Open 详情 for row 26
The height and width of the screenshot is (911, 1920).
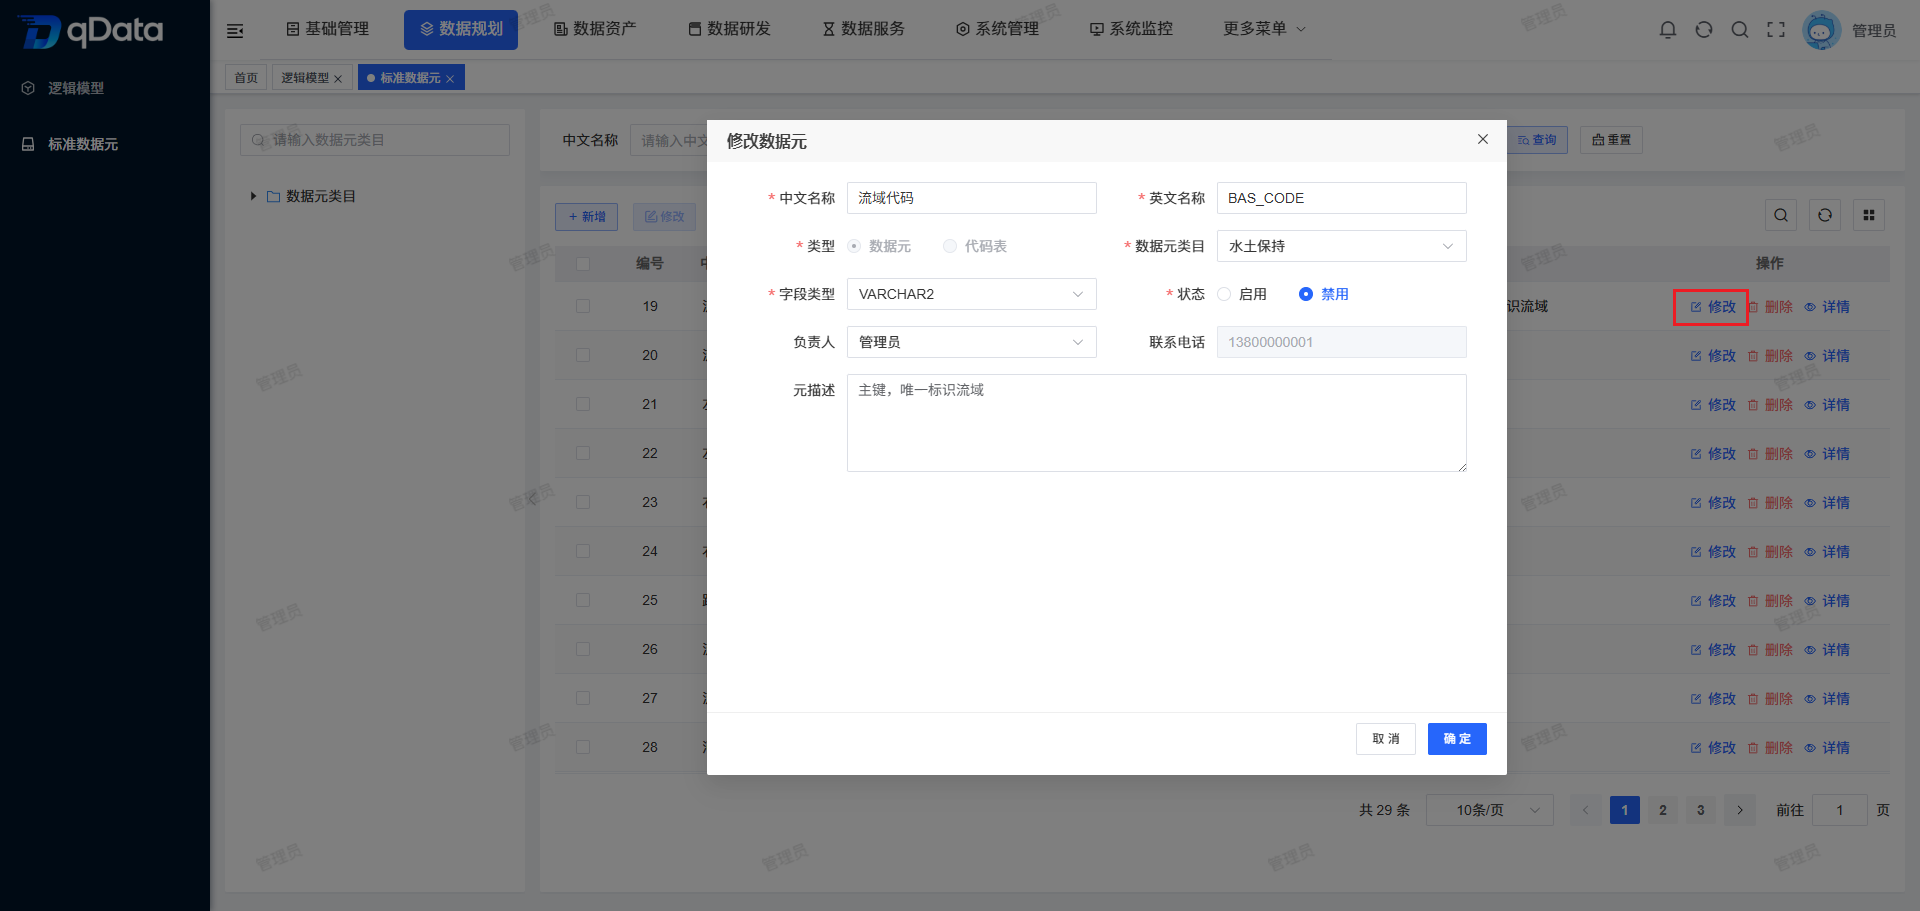(1827, 650)
